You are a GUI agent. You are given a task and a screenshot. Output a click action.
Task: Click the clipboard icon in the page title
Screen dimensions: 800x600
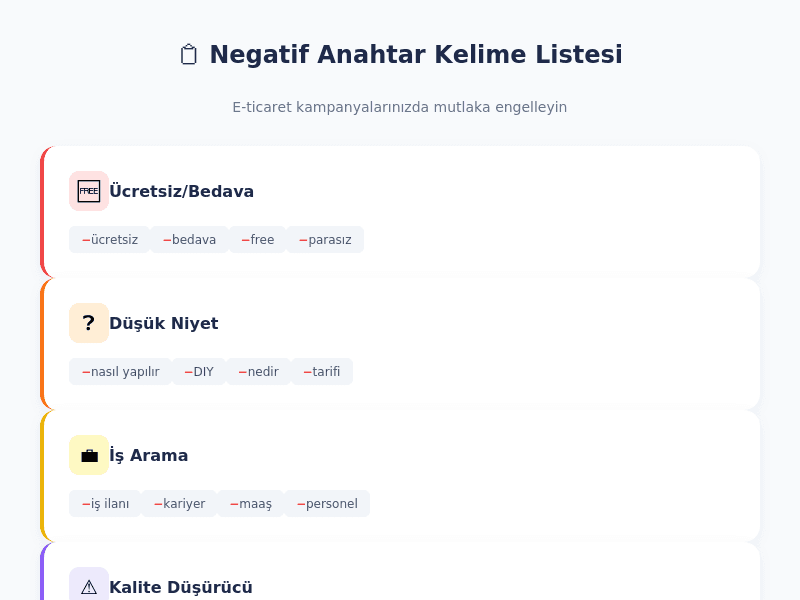[187, 54]
